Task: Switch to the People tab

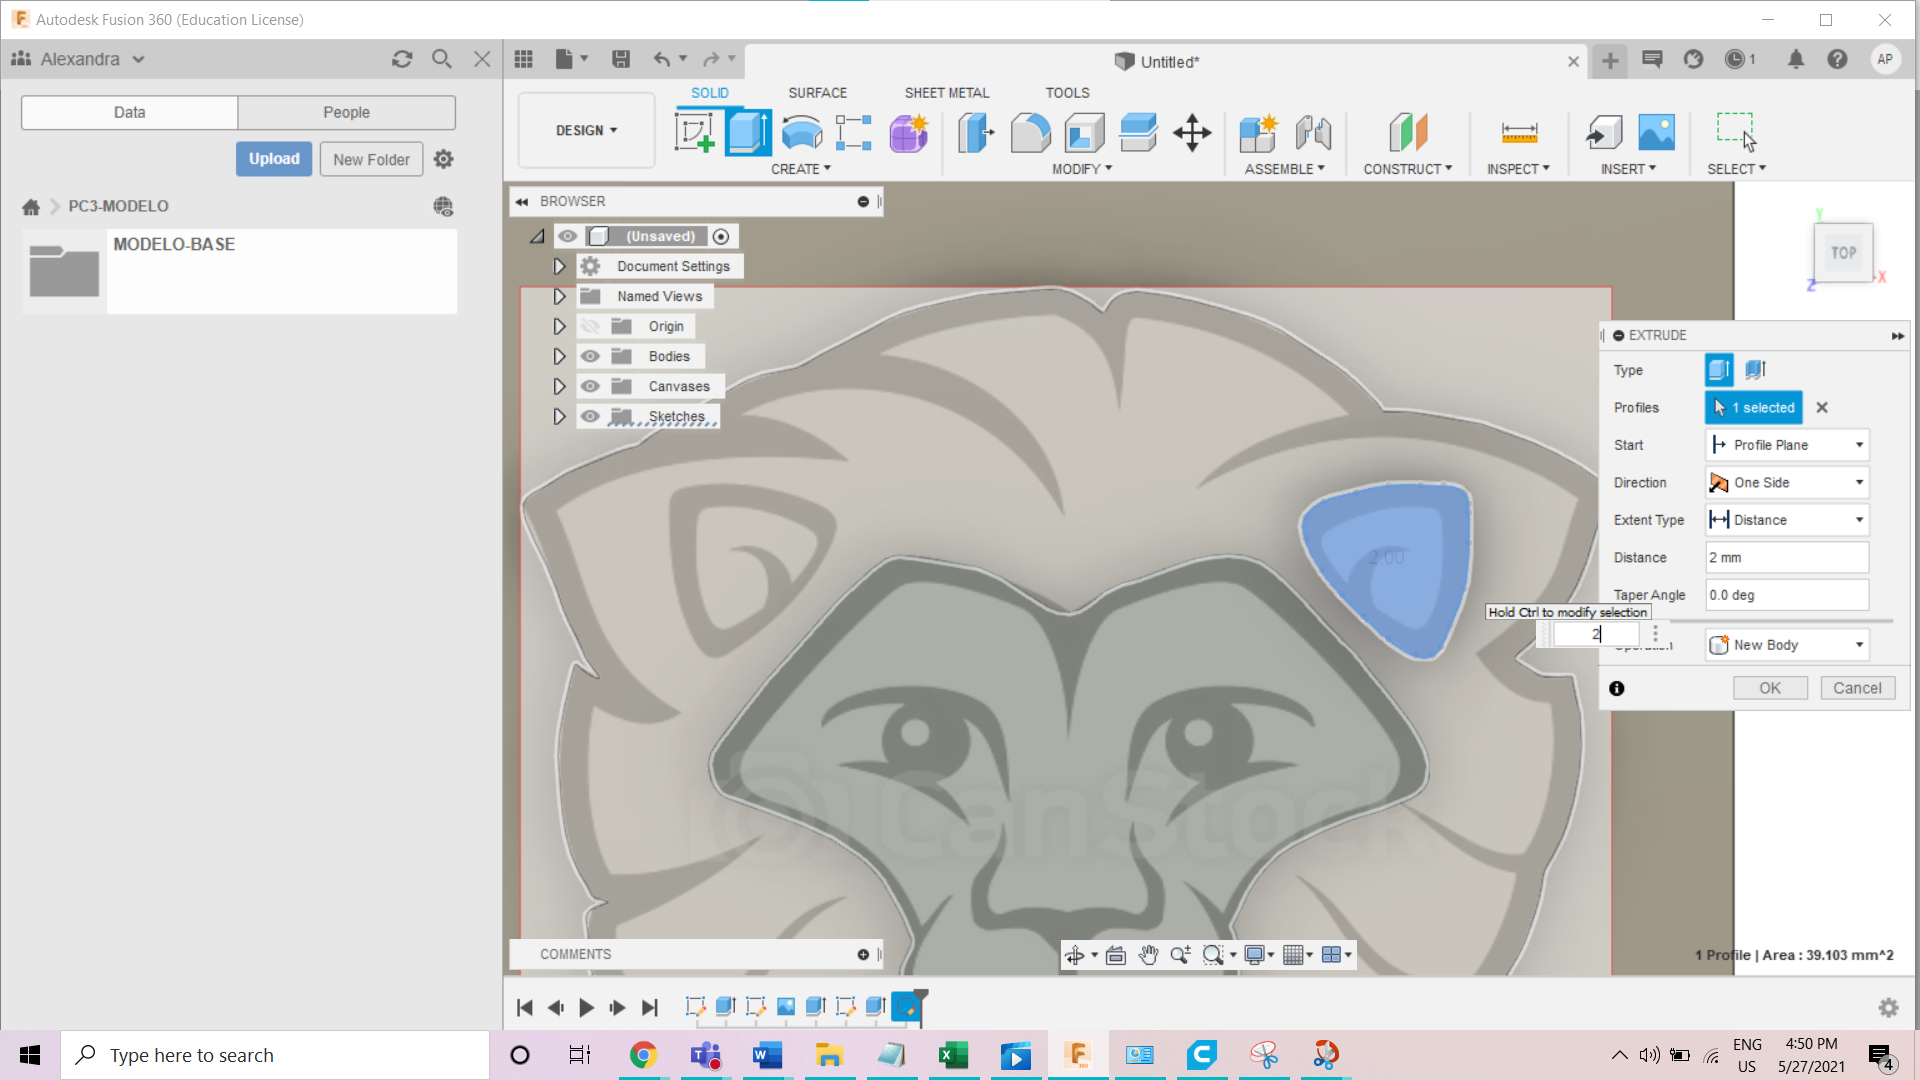Action: pyautogui.click(x=346, y=112)
